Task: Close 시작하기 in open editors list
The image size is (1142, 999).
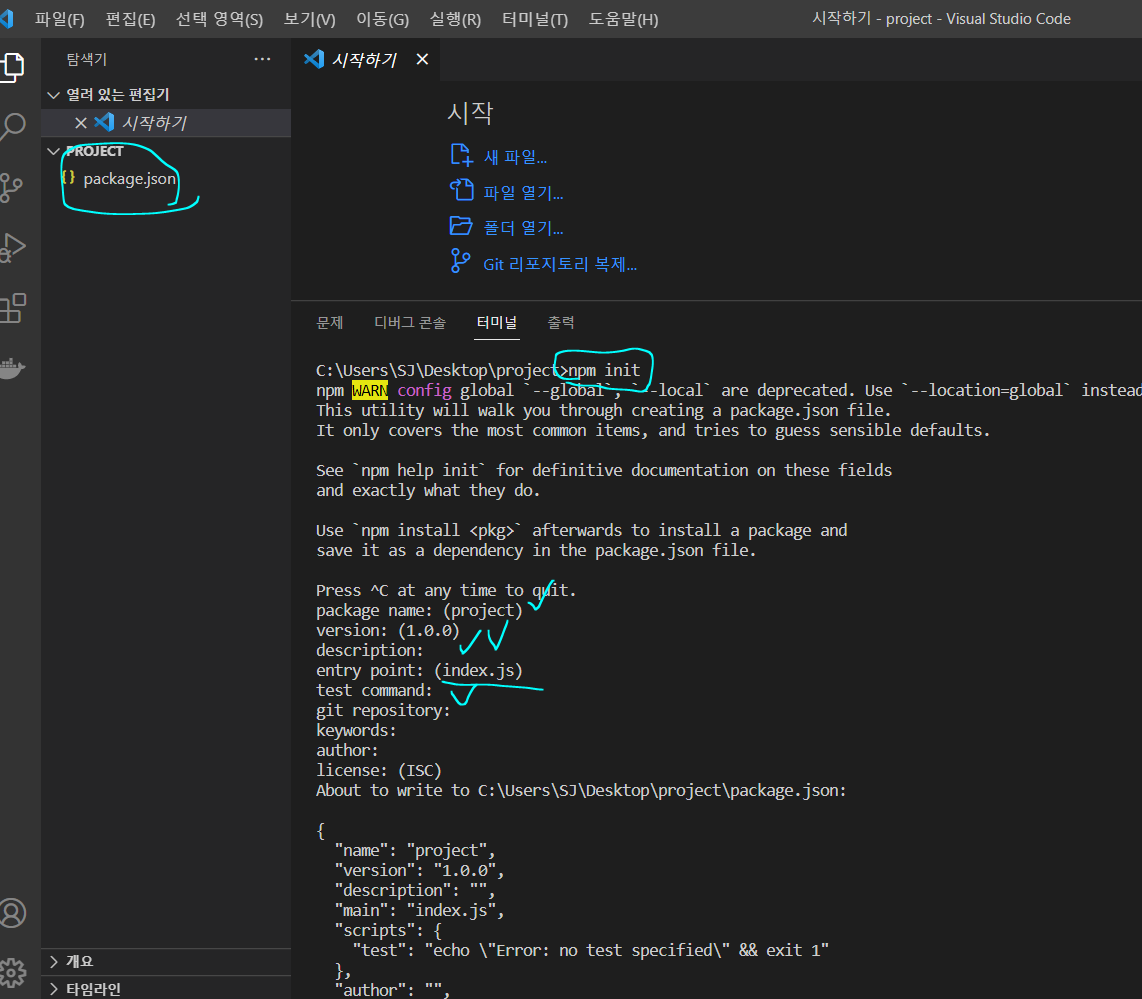Action: click(81, 123)
